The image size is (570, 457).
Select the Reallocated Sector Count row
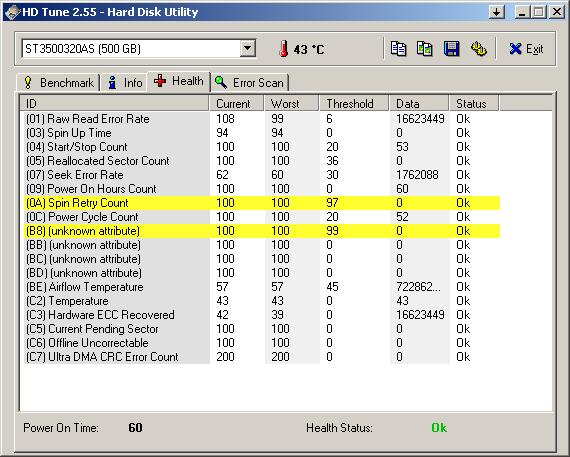point(262,161)
